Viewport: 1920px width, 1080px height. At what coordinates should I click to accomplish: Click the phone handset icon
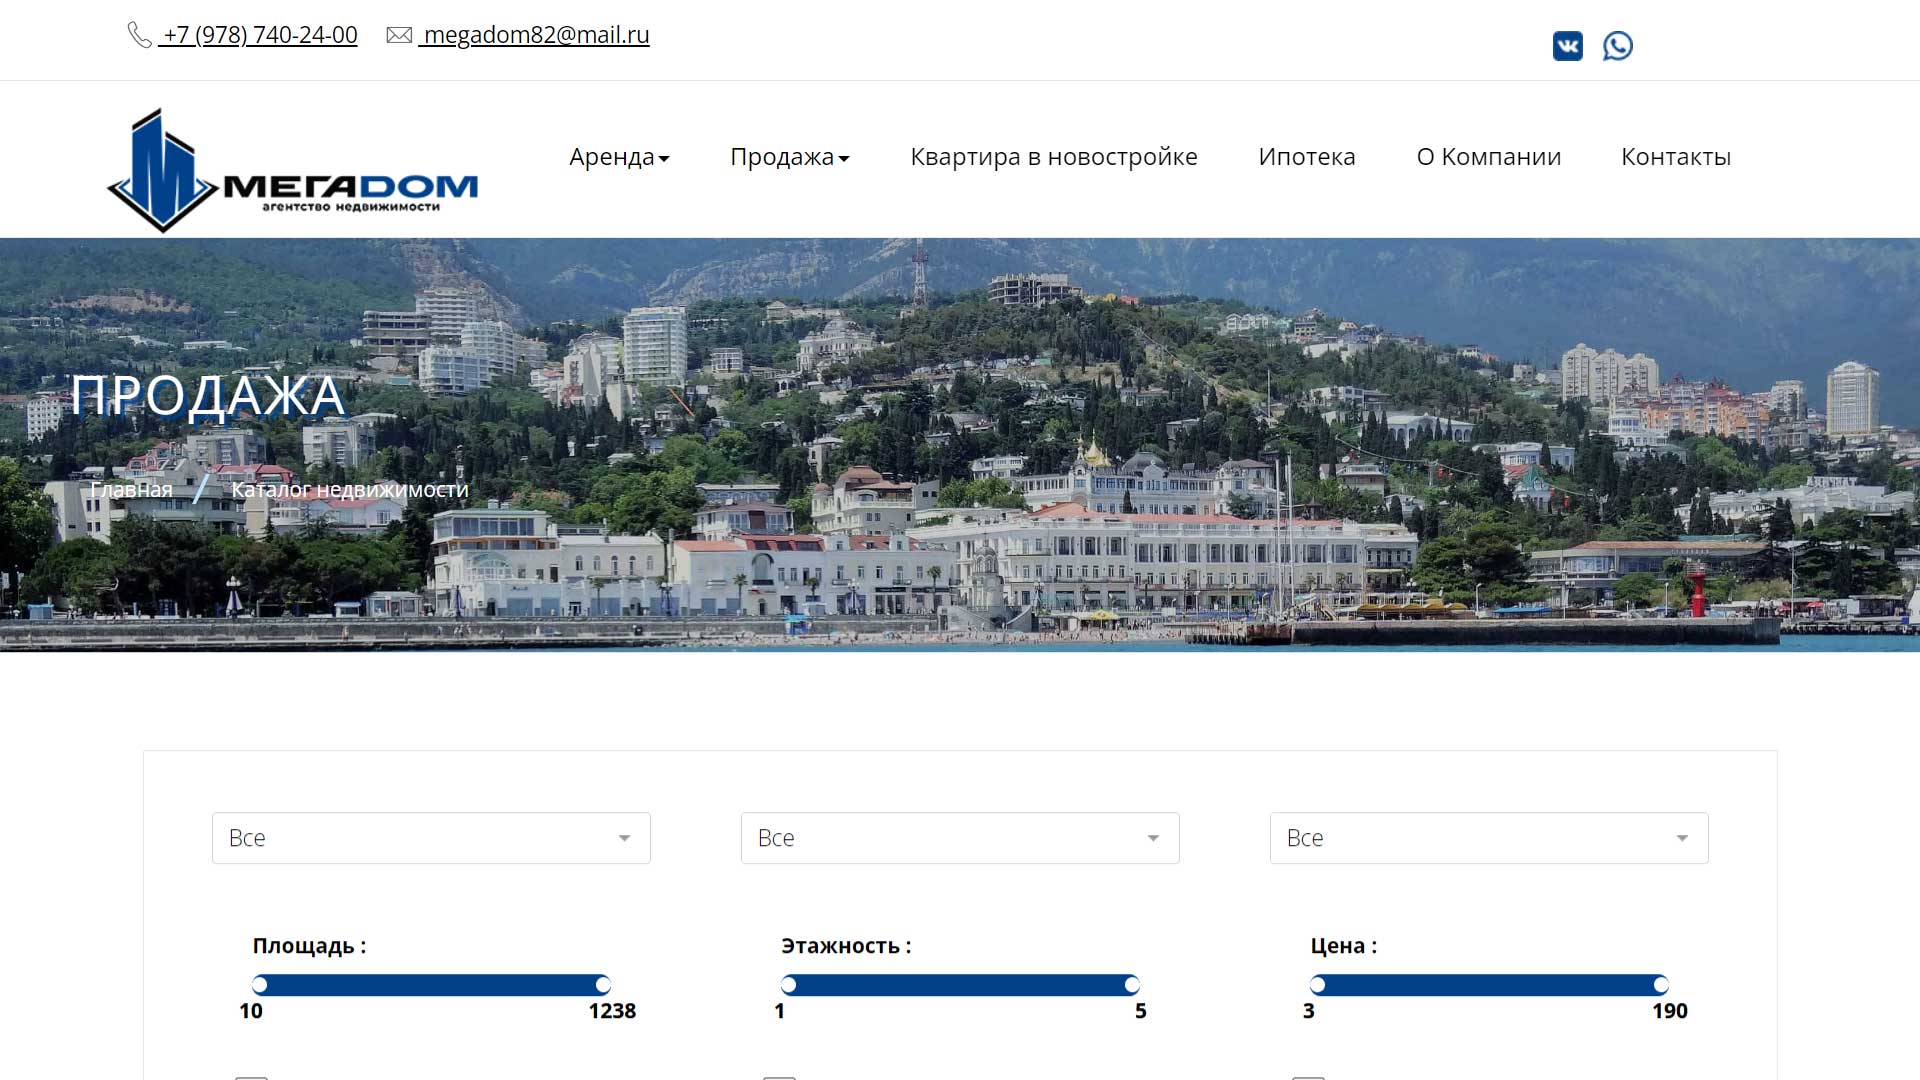[139, 35]
